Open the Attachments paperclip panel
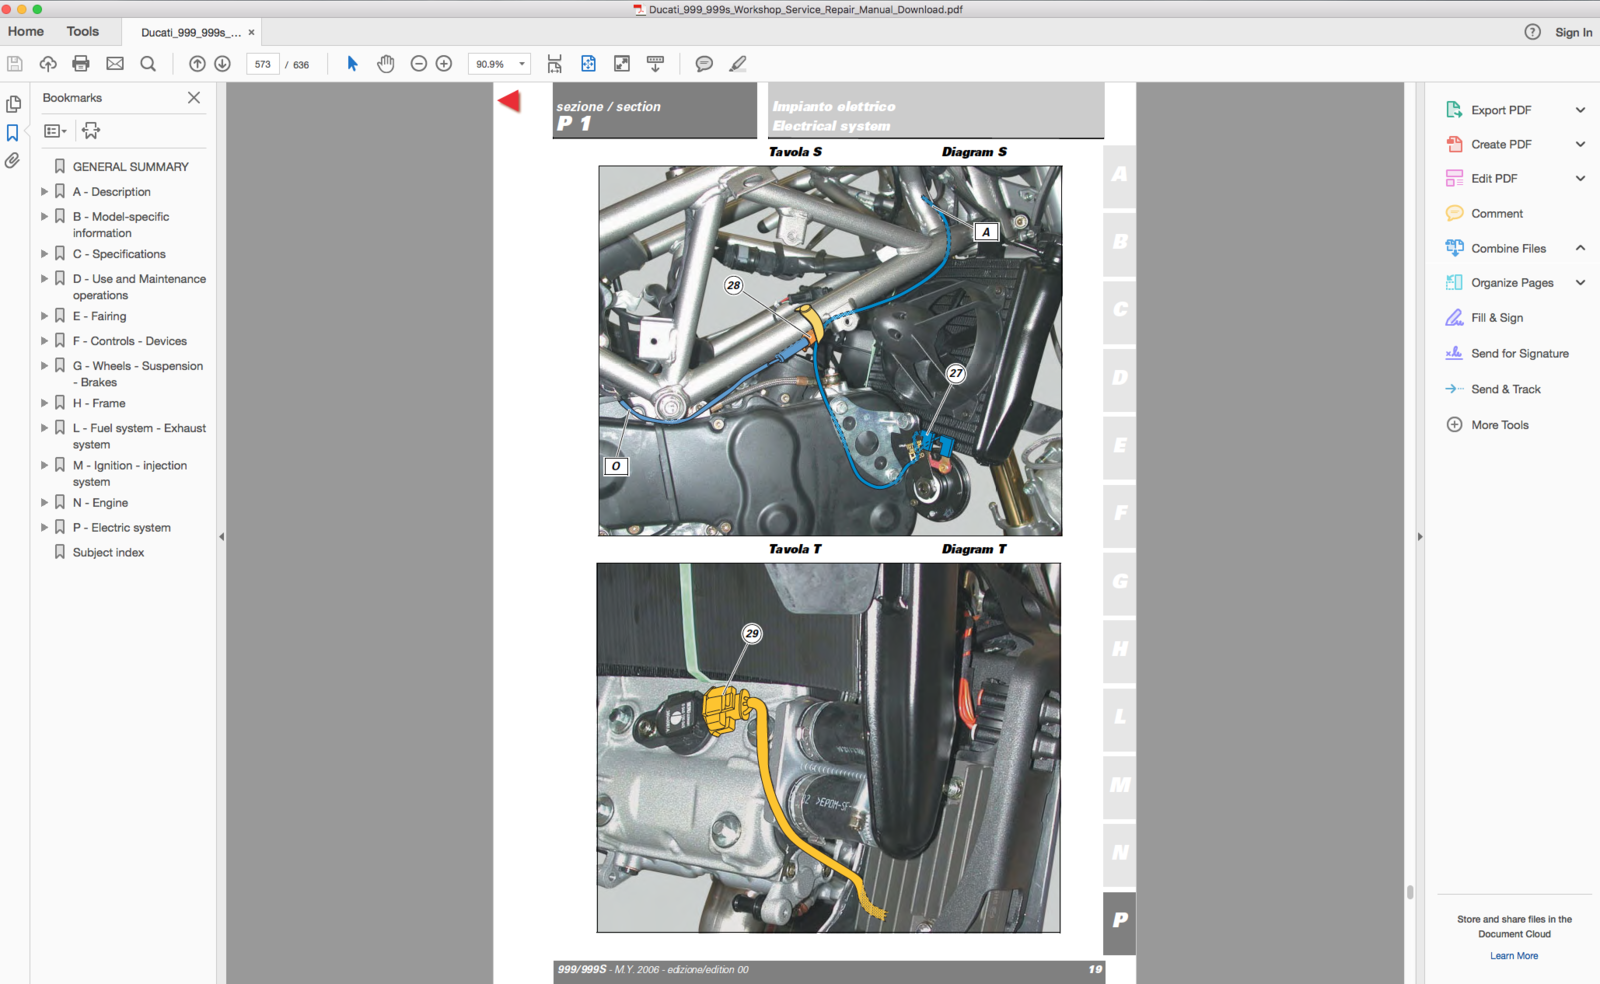 pyautogui.click(x=13, y=161)
